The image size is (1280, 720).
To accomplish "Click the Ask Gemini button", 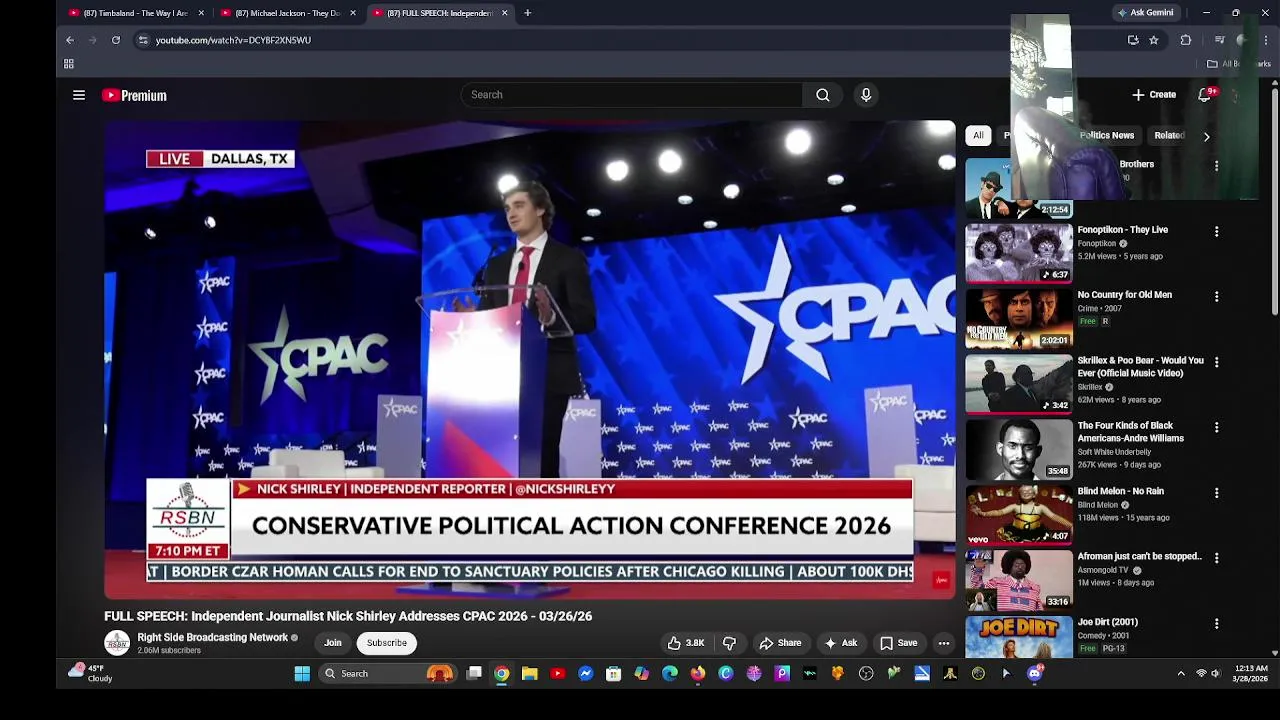I will point(1145,13).
